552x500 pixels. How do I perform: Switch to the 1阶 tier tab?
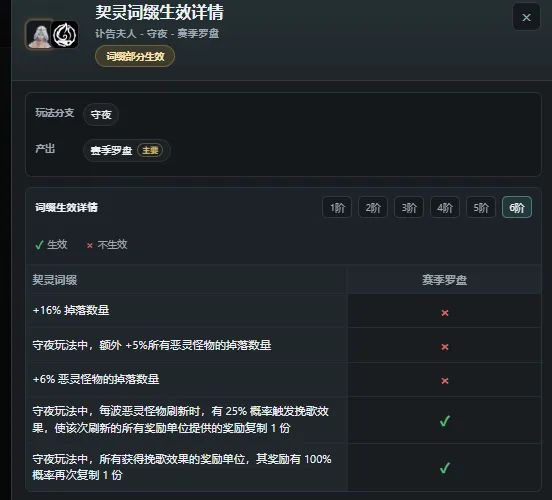[x=337, y=207]
